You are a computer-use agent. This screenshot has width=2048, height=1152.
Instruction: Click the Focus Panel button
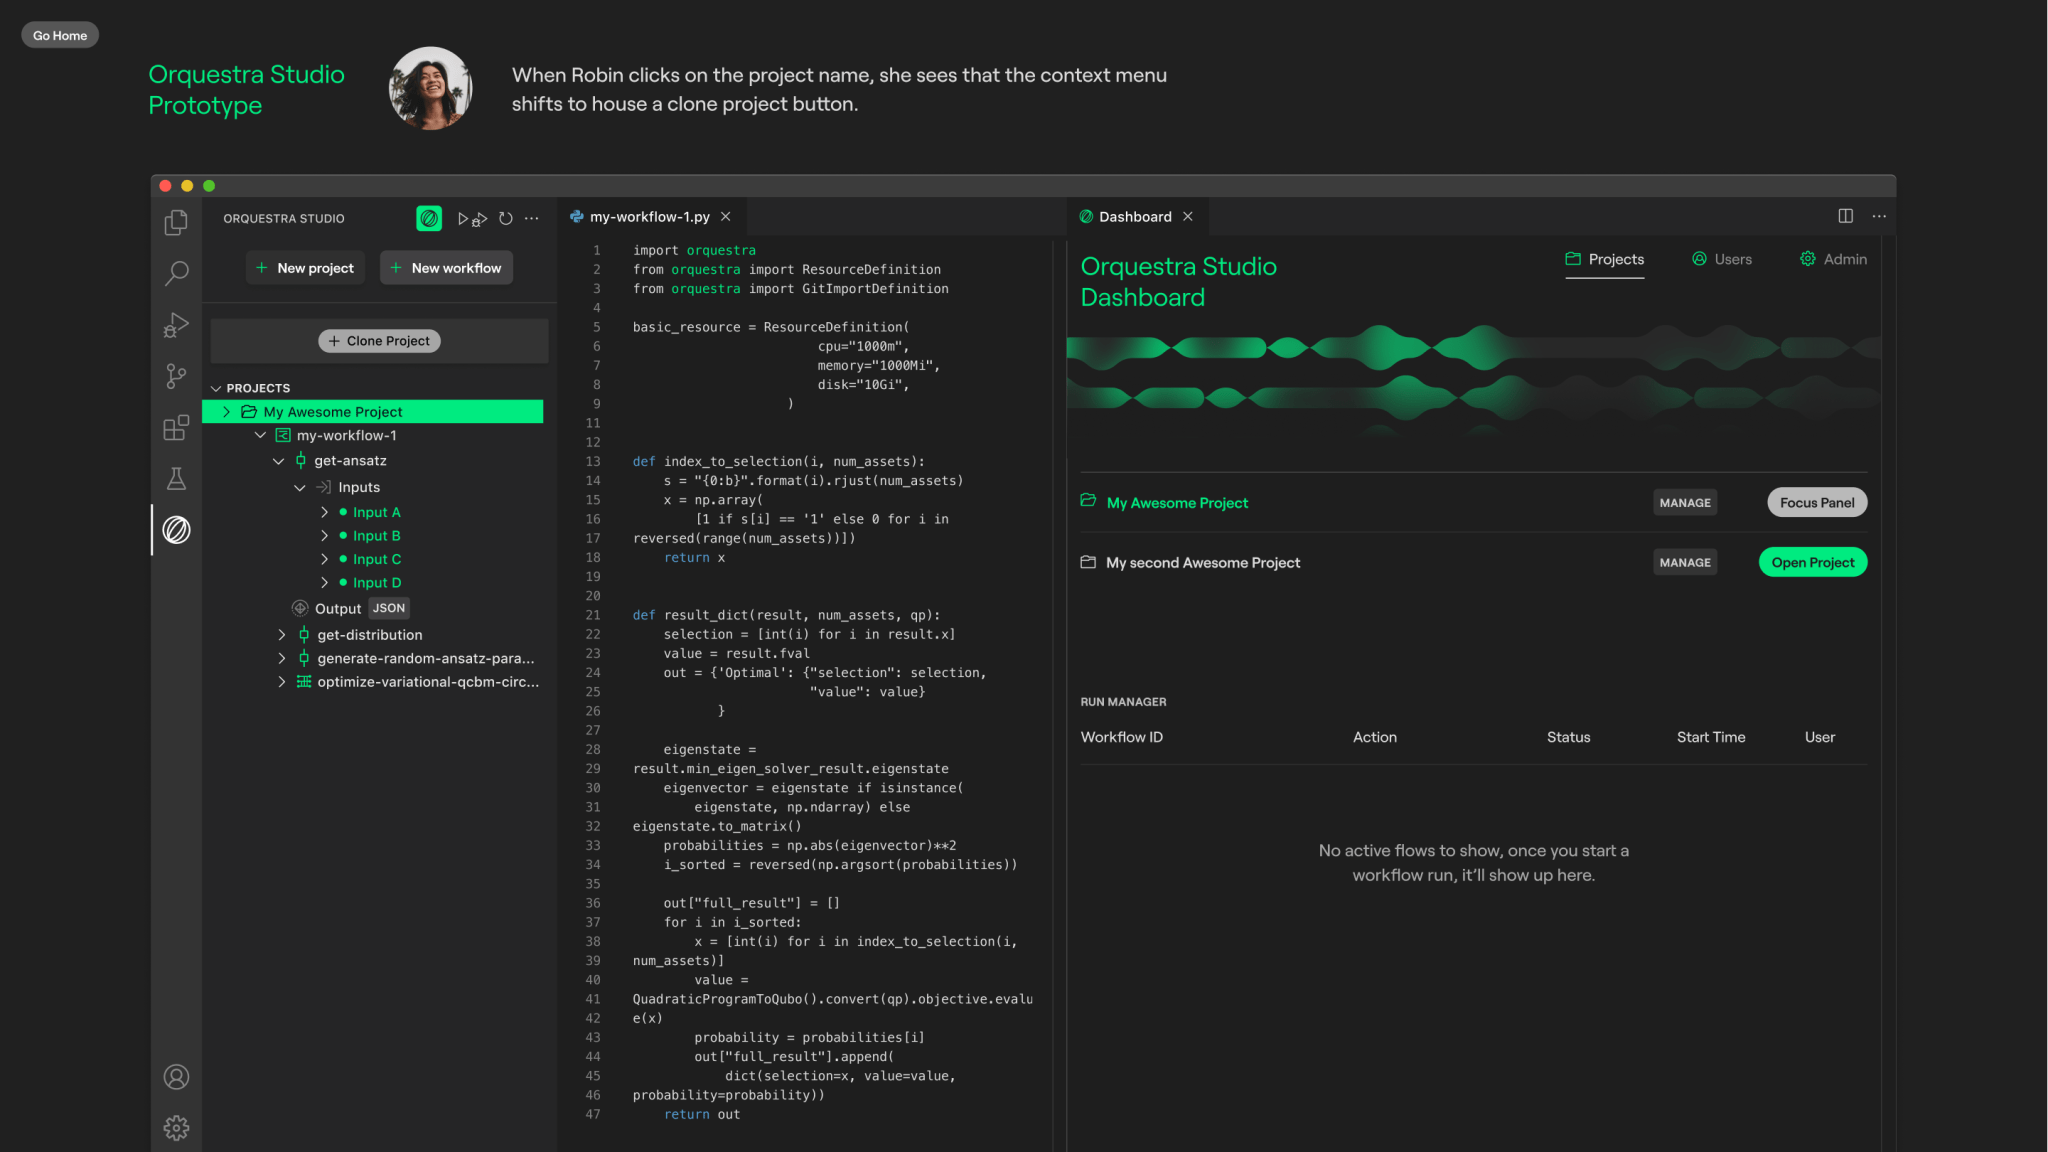1817,502
